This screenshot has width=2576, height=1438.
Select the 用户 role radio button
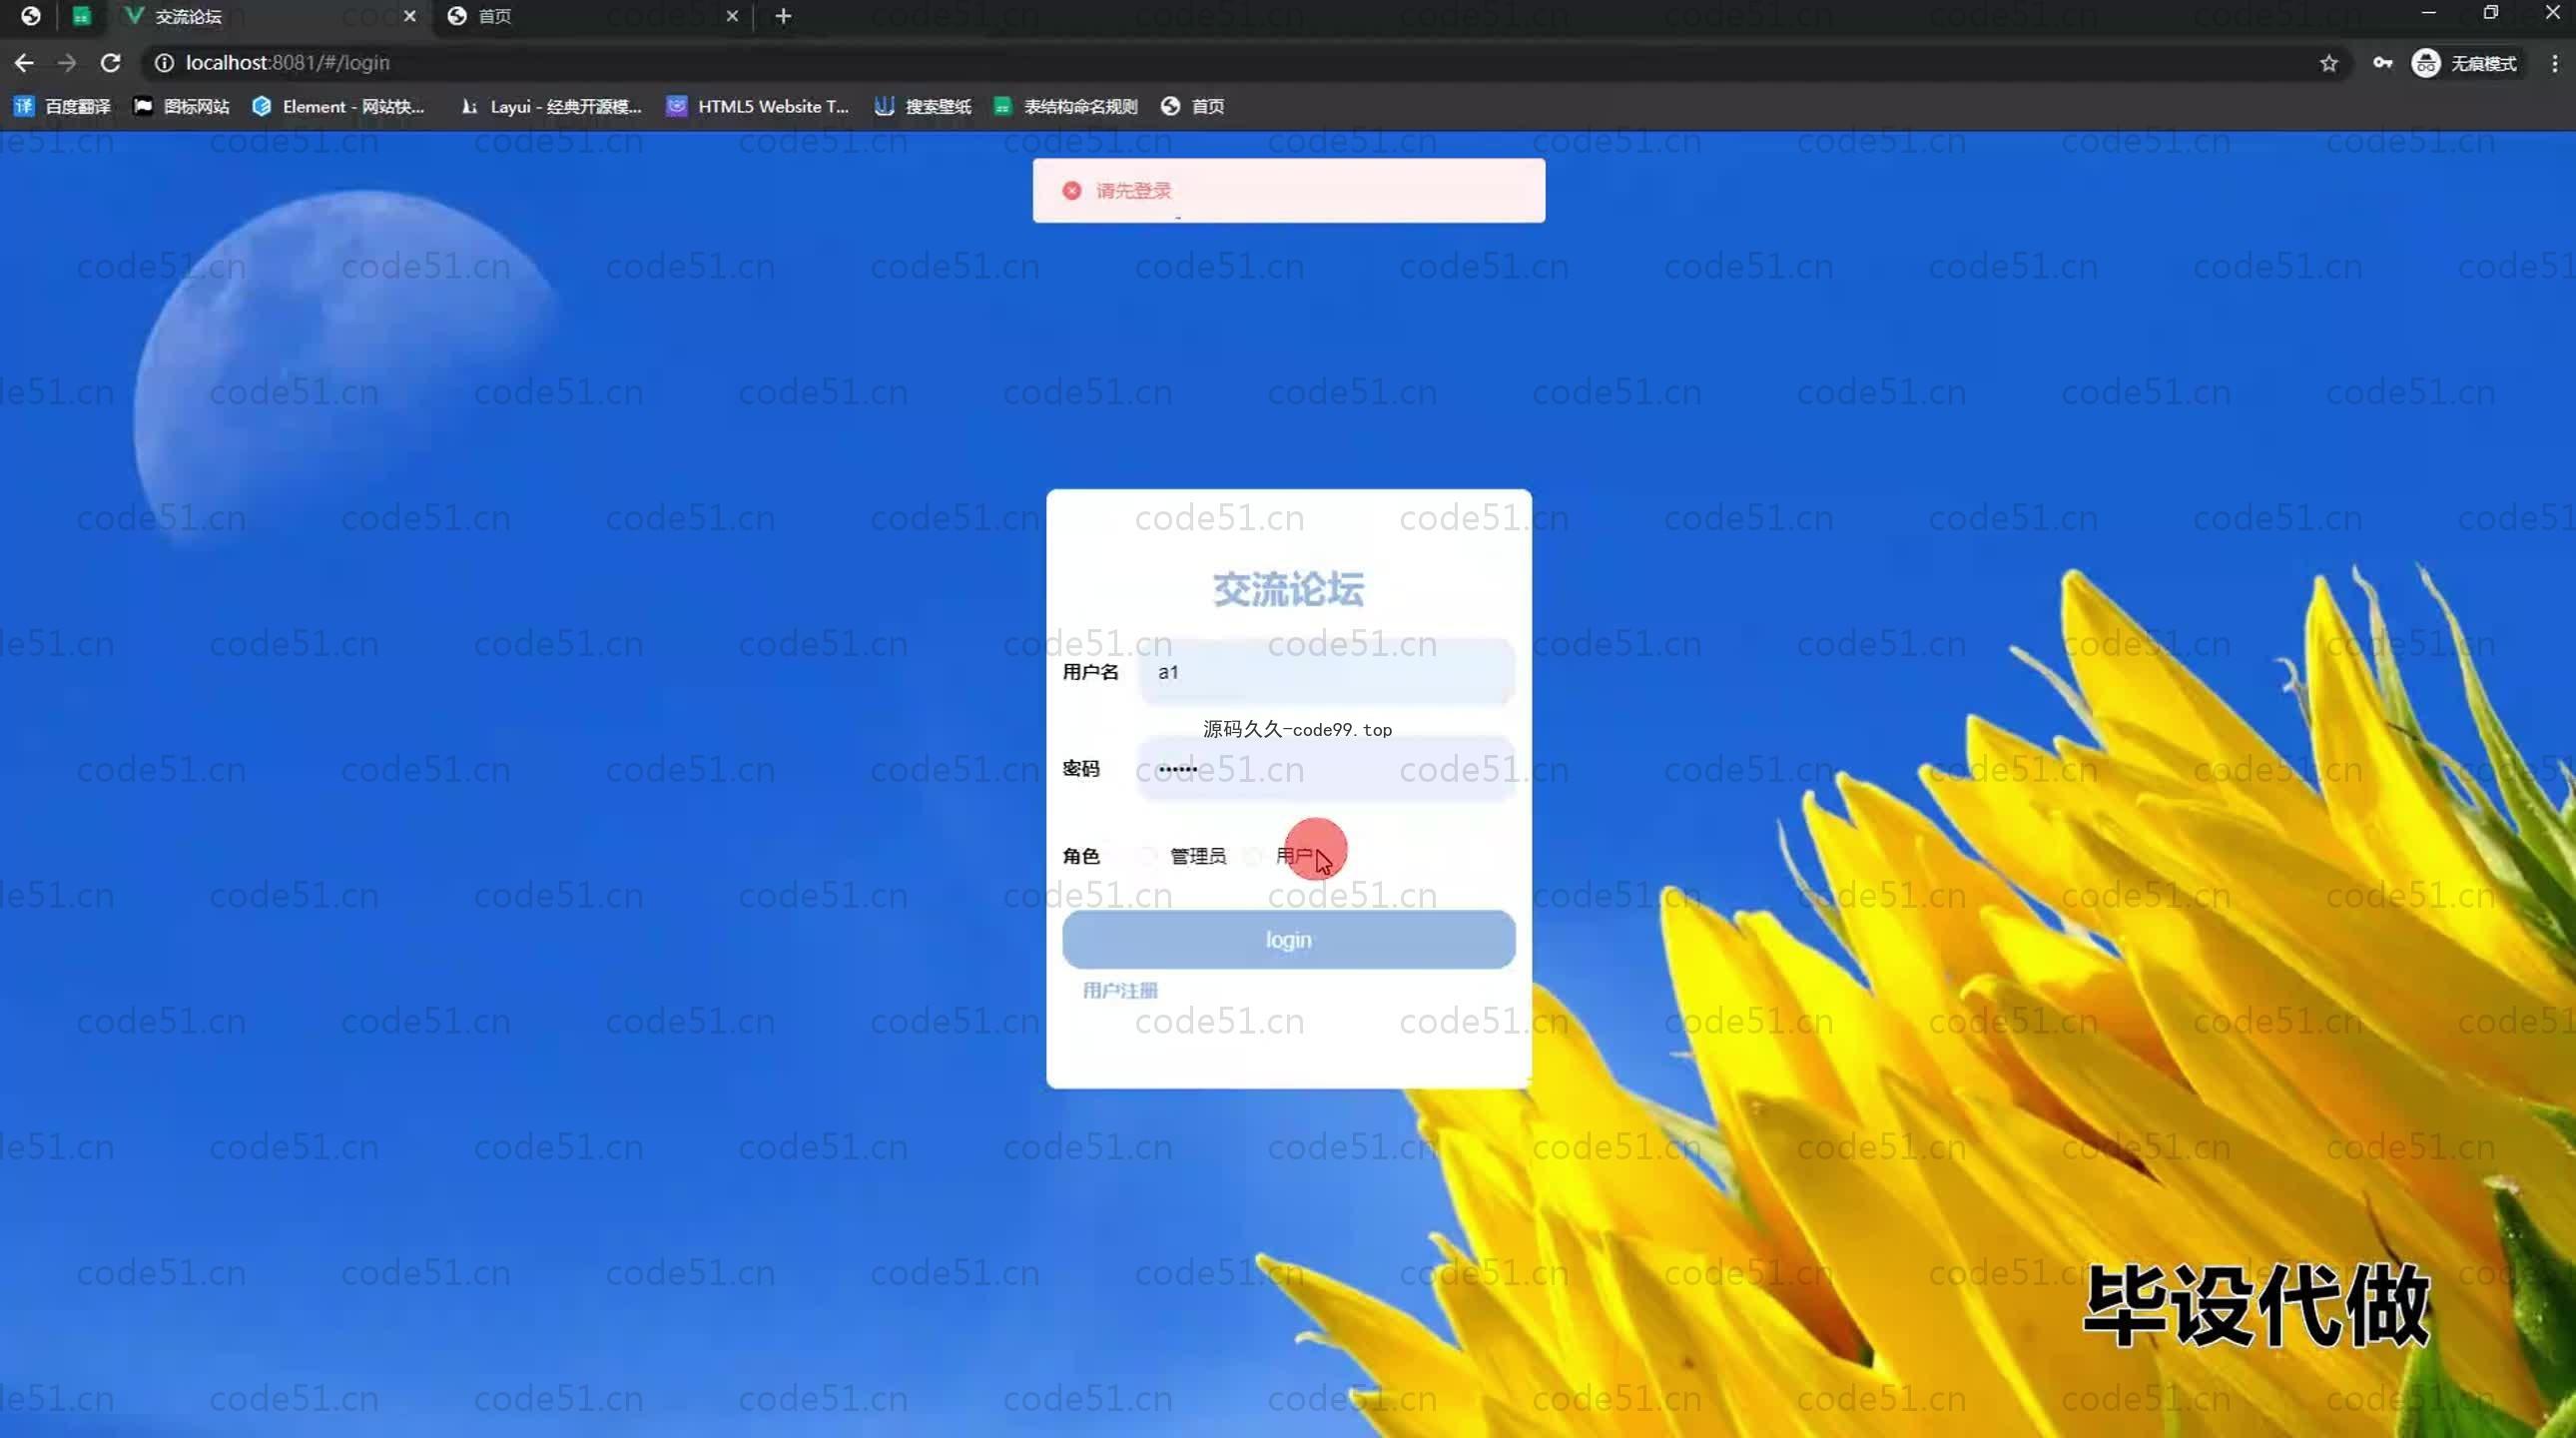1253,856
